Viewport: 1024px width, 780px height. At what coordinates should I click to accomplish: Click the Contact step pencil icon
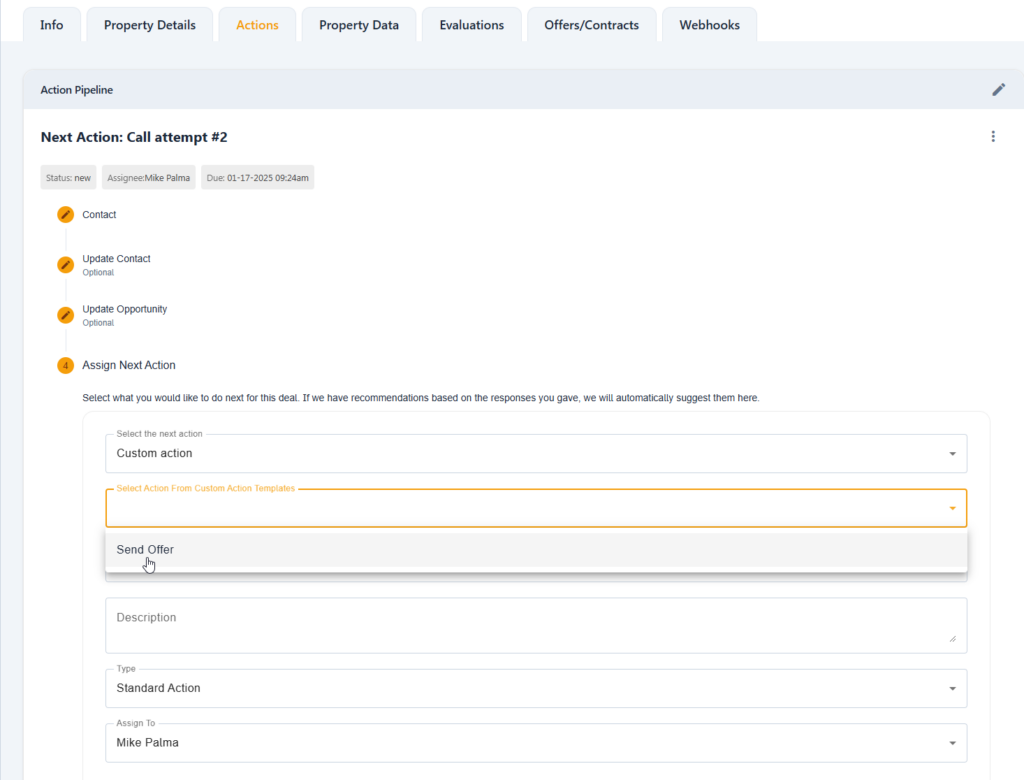66,215
